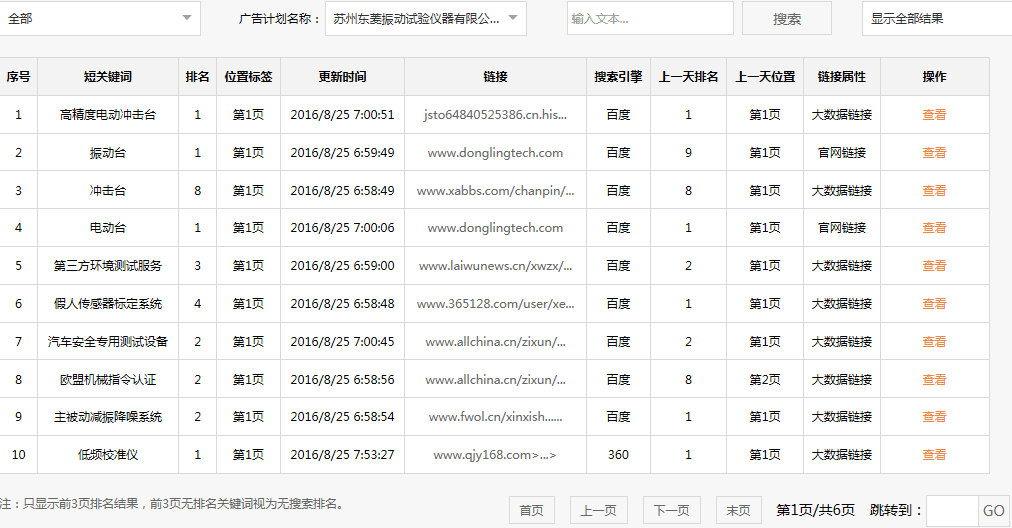Click the 上一天位置 column header

click(x=765, y=77)
